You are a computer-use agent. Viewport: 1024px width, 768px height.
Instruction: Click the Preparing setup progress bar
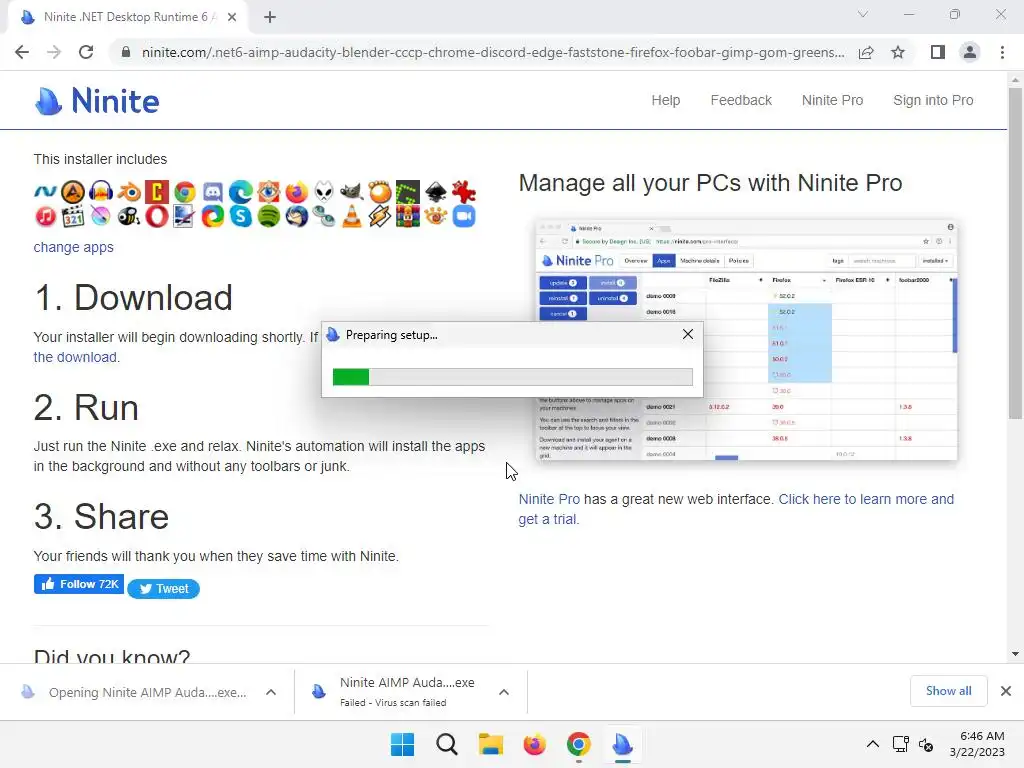(513, 377)
